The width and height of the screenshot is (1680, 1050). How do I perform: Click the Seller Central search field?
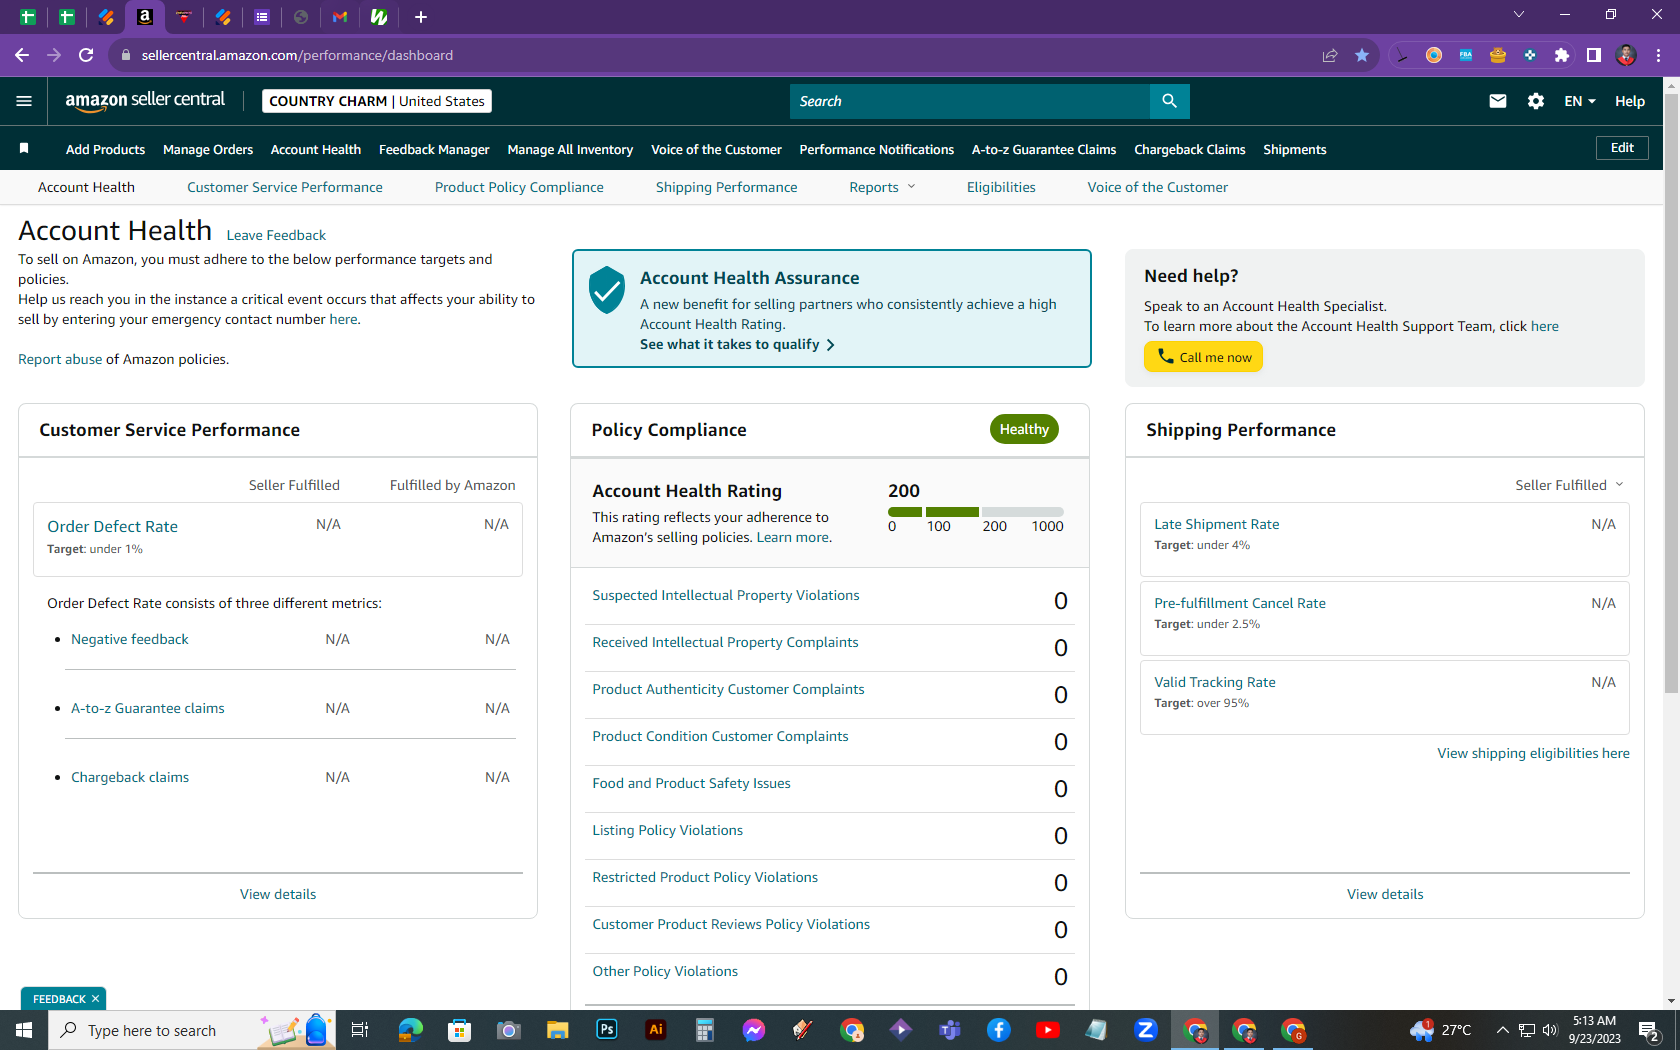coord(970,101)
